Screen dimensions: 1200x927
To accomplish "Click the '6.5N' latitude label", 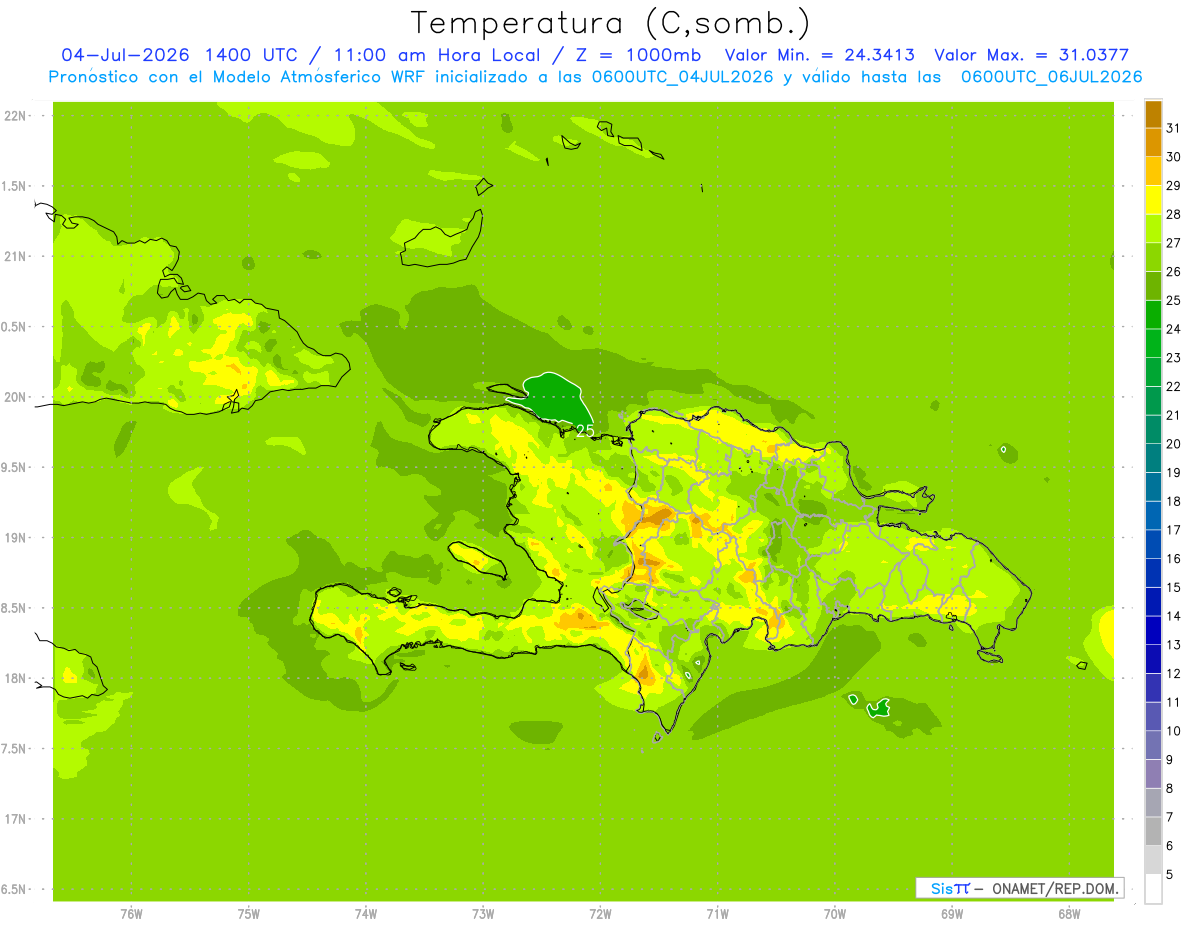I will 14,889.
